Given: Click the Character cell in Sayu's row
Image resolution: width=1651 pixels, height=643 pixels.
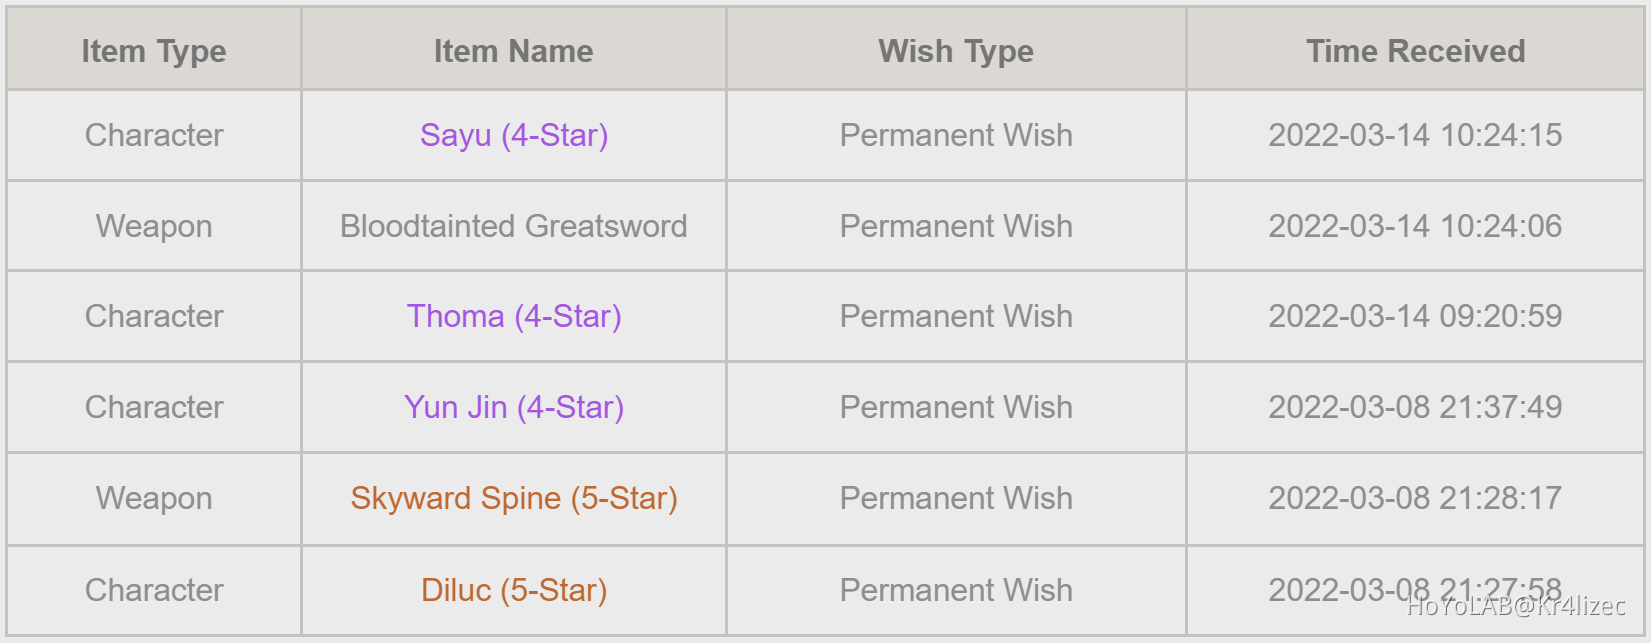Looking at the screenshot, I should (x=154, y=135).
